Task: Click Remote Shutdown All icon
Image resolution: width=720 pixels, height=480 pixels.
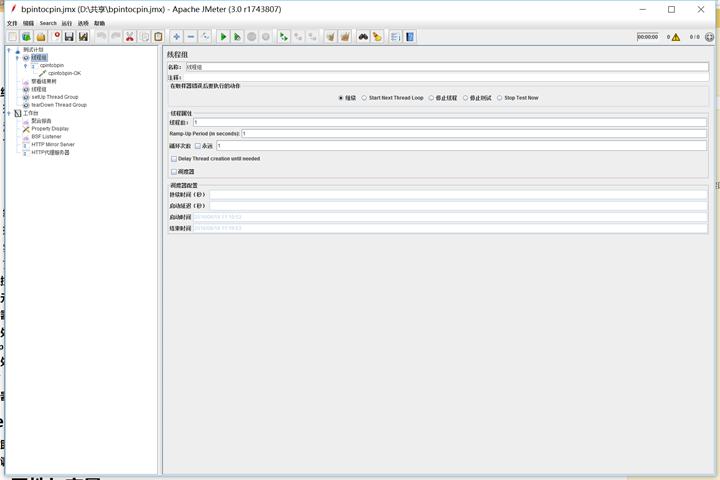Action: [x=313, y=37]
